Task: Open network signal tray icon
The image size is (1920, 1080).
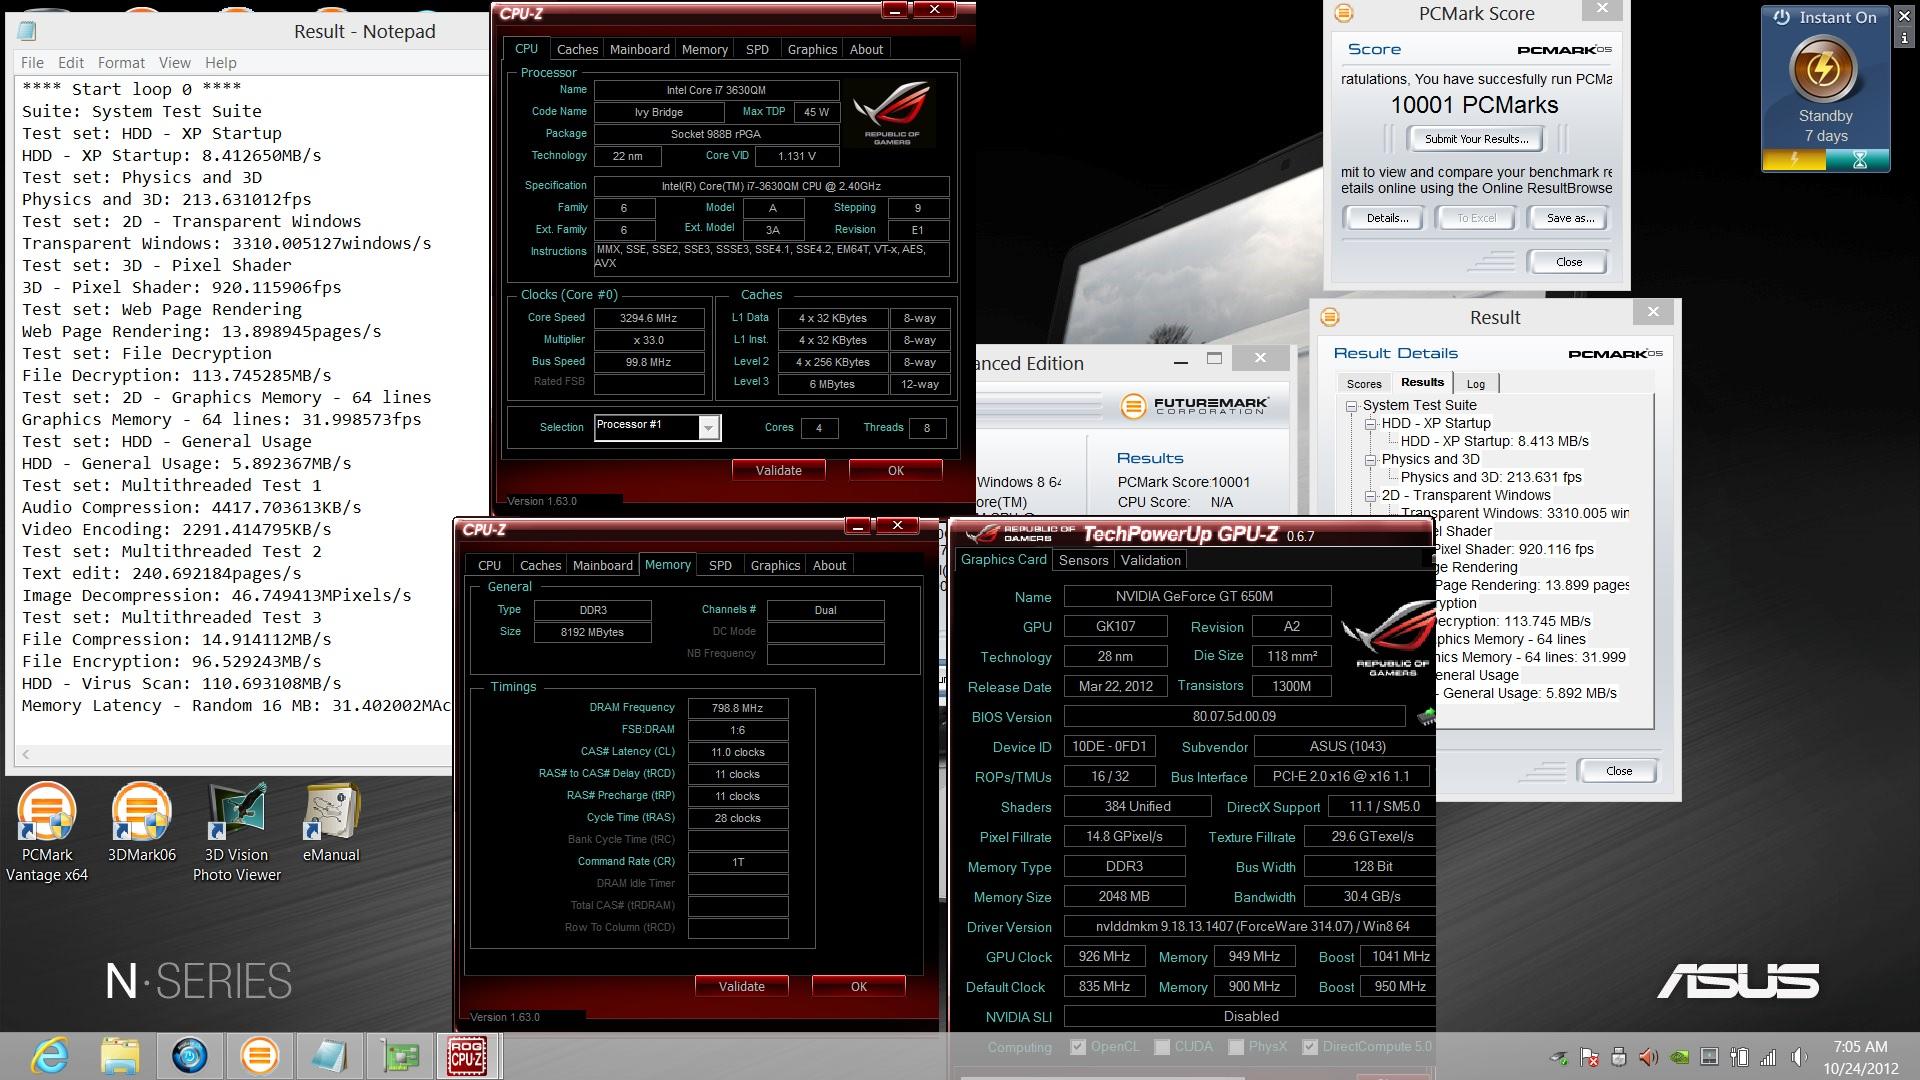Action: (x=1769, y=1057)
